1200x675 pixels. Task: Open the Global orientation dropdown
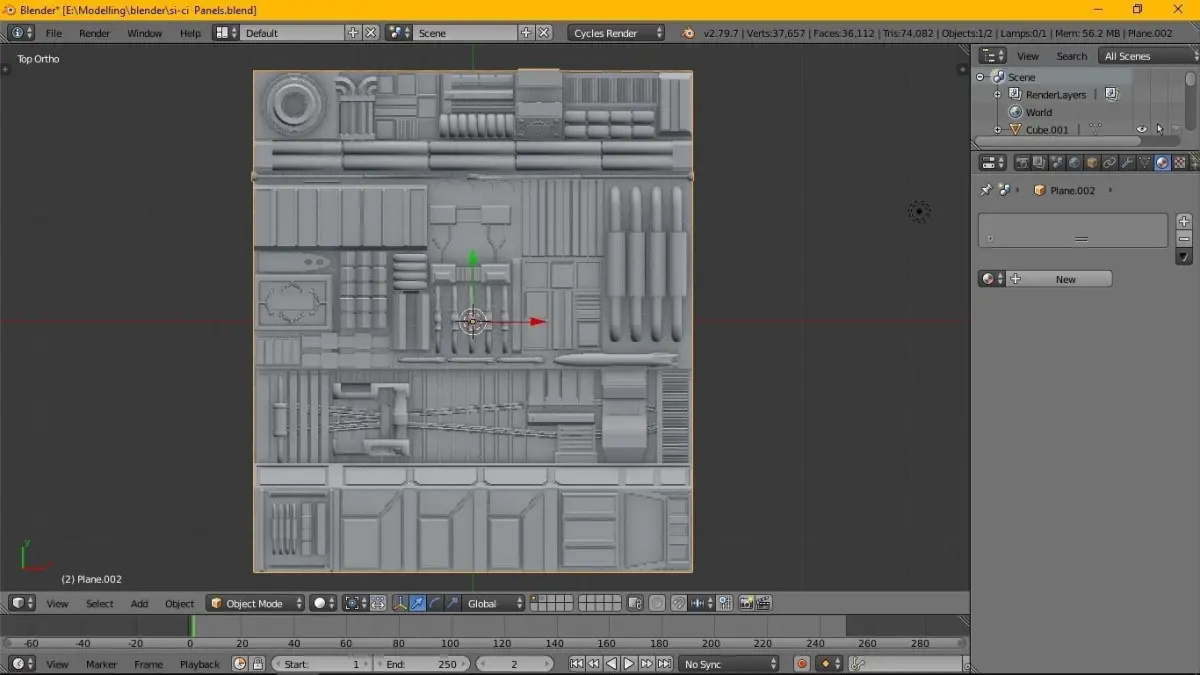(x=495, y=603)
